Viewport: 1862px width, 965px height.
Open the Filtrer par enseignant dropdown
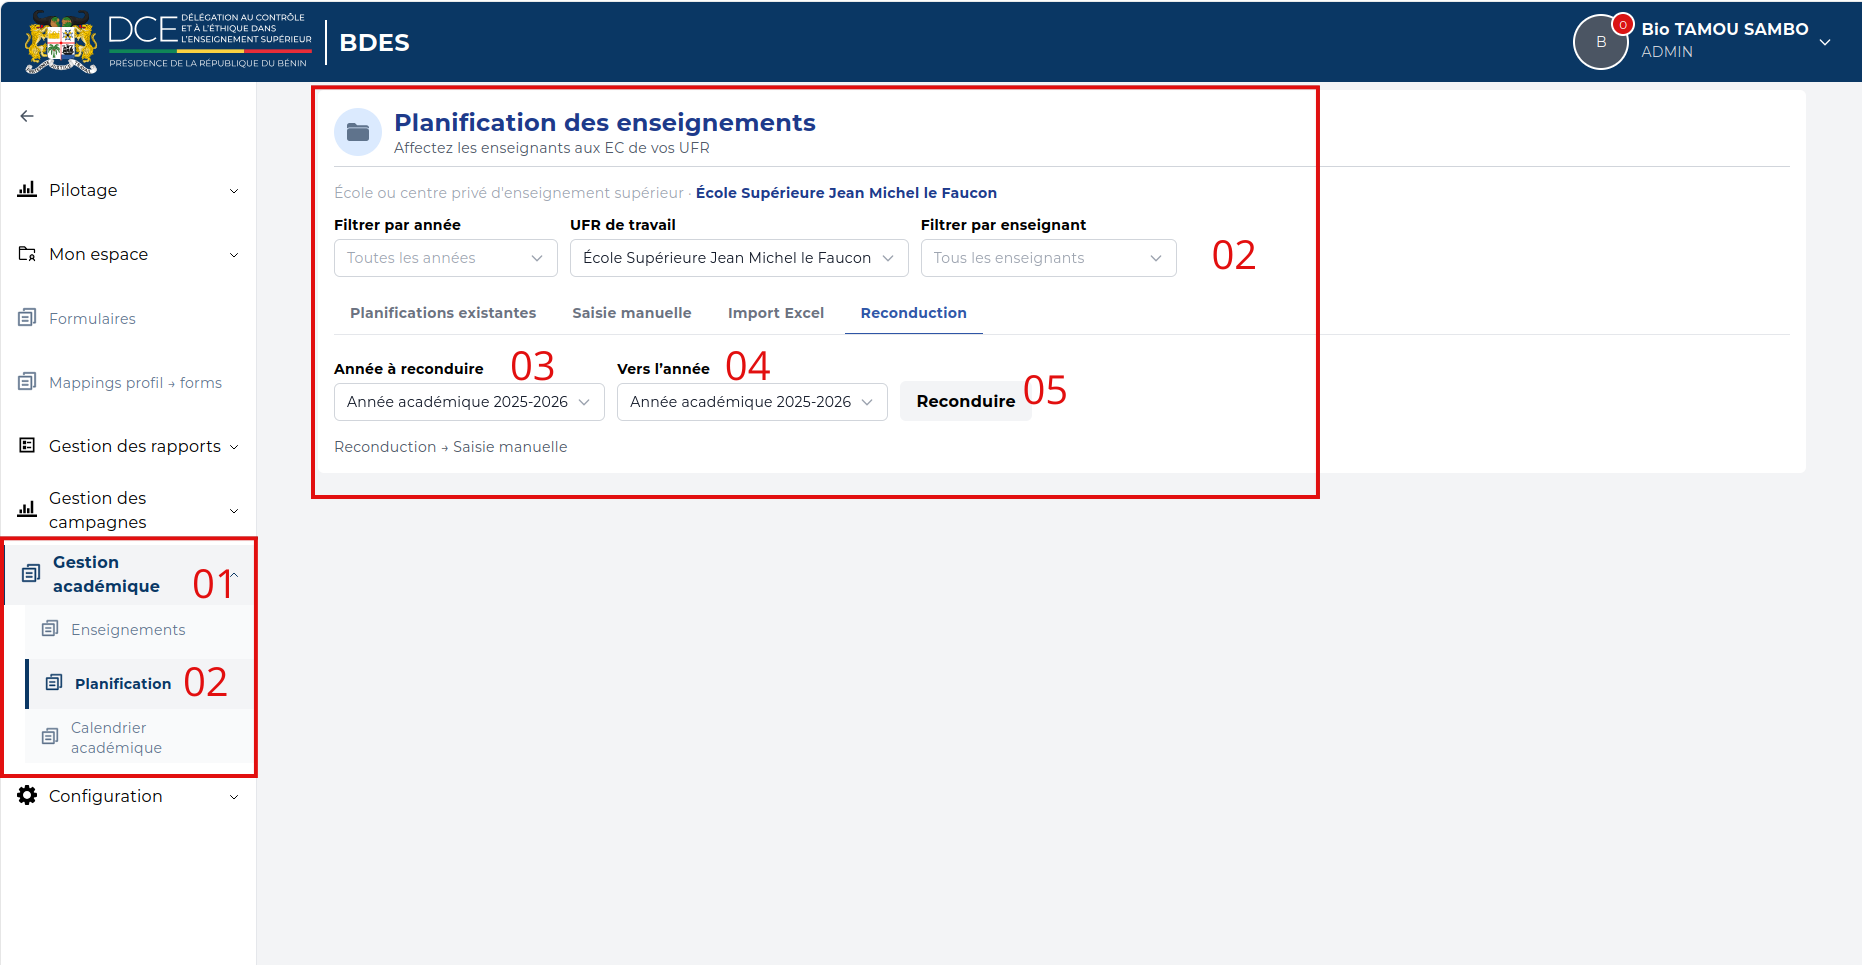click(x=1048, y=258)
